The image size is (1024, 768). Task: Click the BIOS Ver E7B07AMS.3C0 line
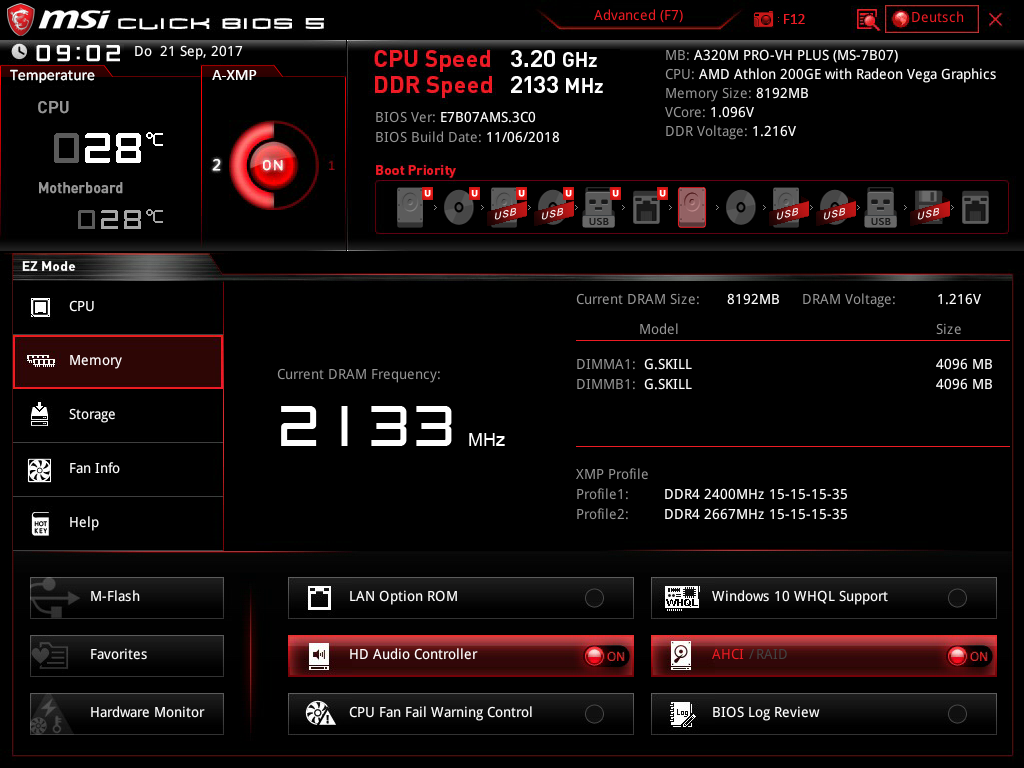click(x=455, y=118)
